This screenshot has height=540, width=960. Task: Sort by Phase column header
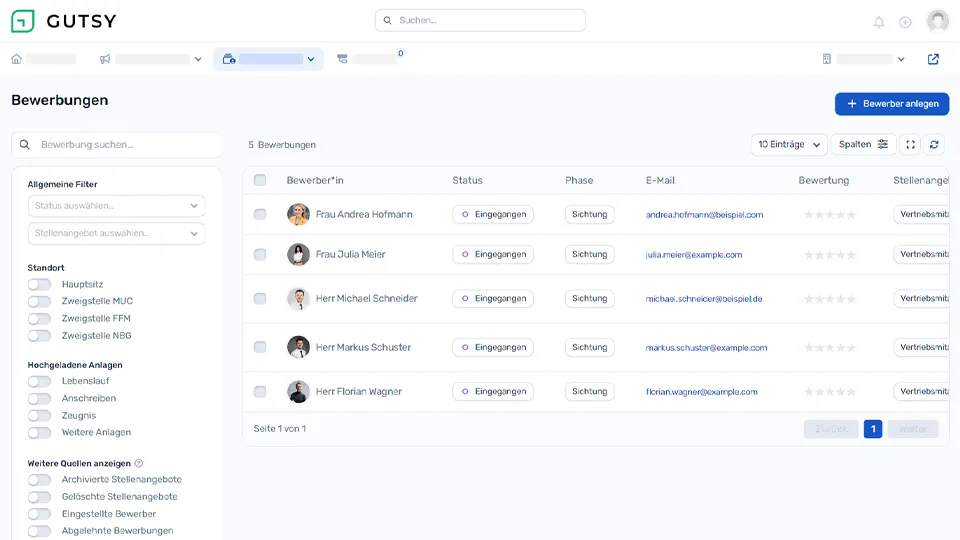[579, 180]
